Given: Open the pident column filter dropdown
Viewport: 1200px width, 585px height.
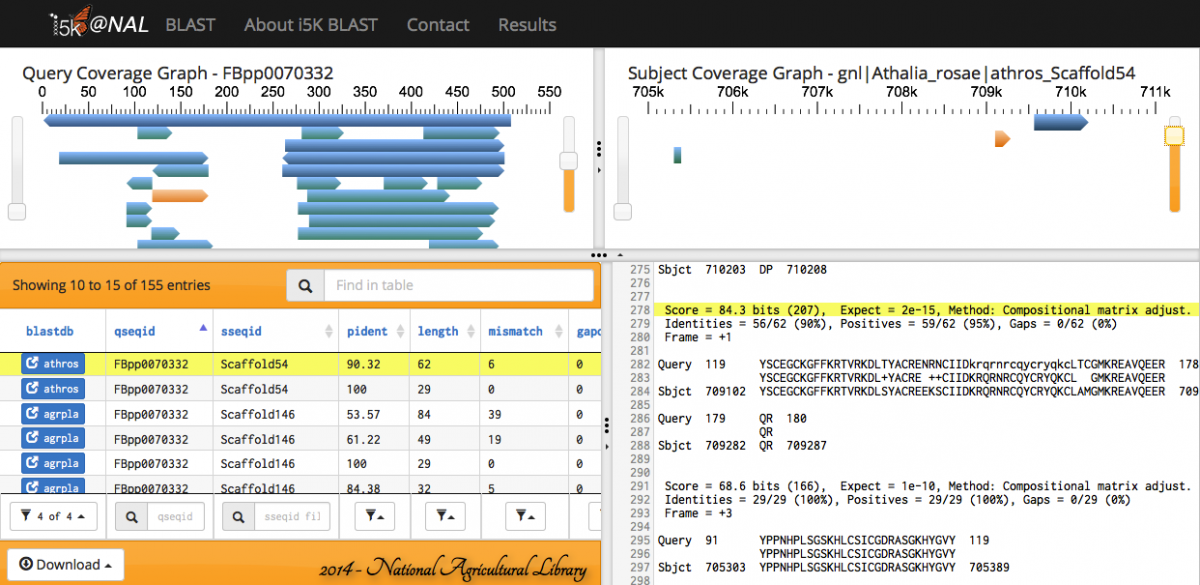Looking at the screenshot, I should coord(377,517).
